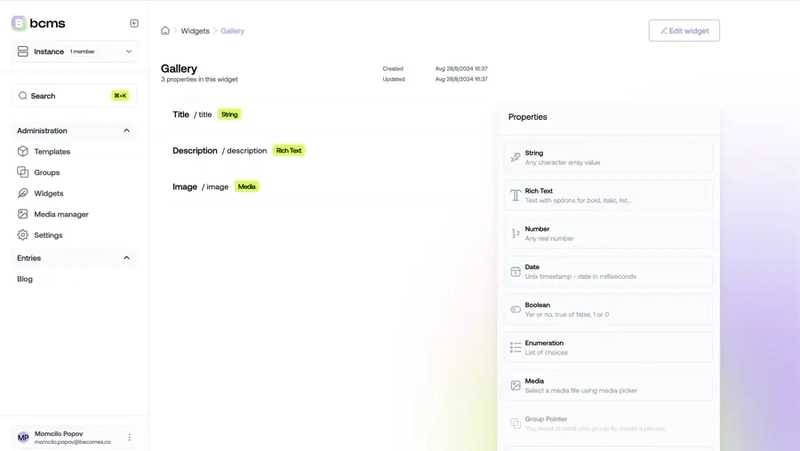Click the Widgets icon in sidebar
This screenshot has width=800, height=451.
pos(22,193)
